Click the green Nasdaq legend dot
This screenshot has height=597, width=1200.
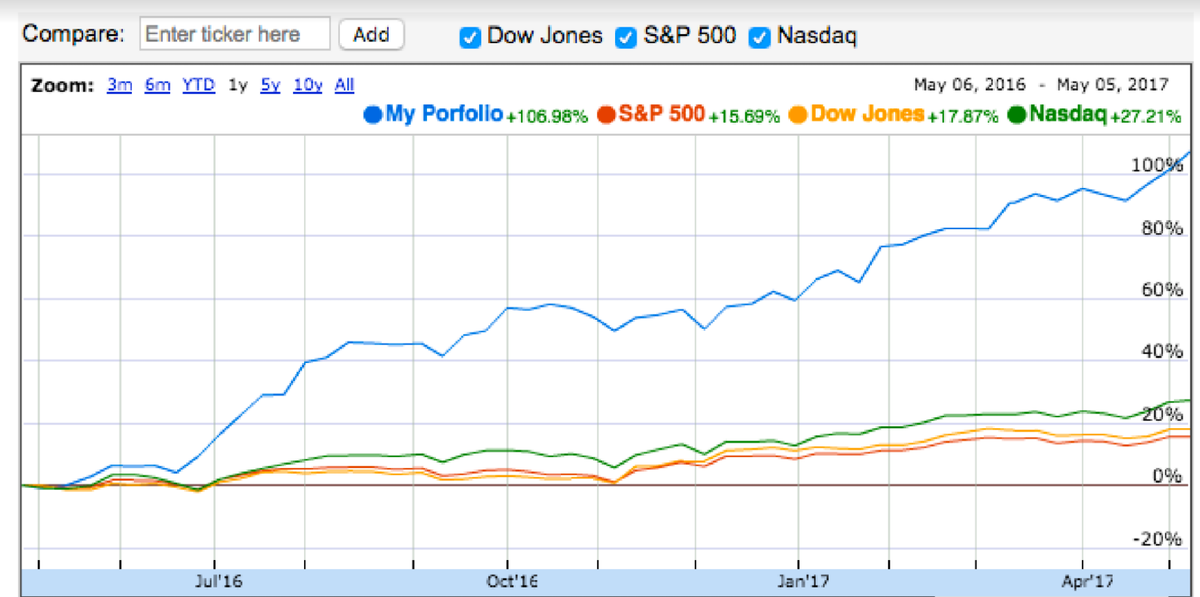pyautogui.click(x=1017, y=115)
